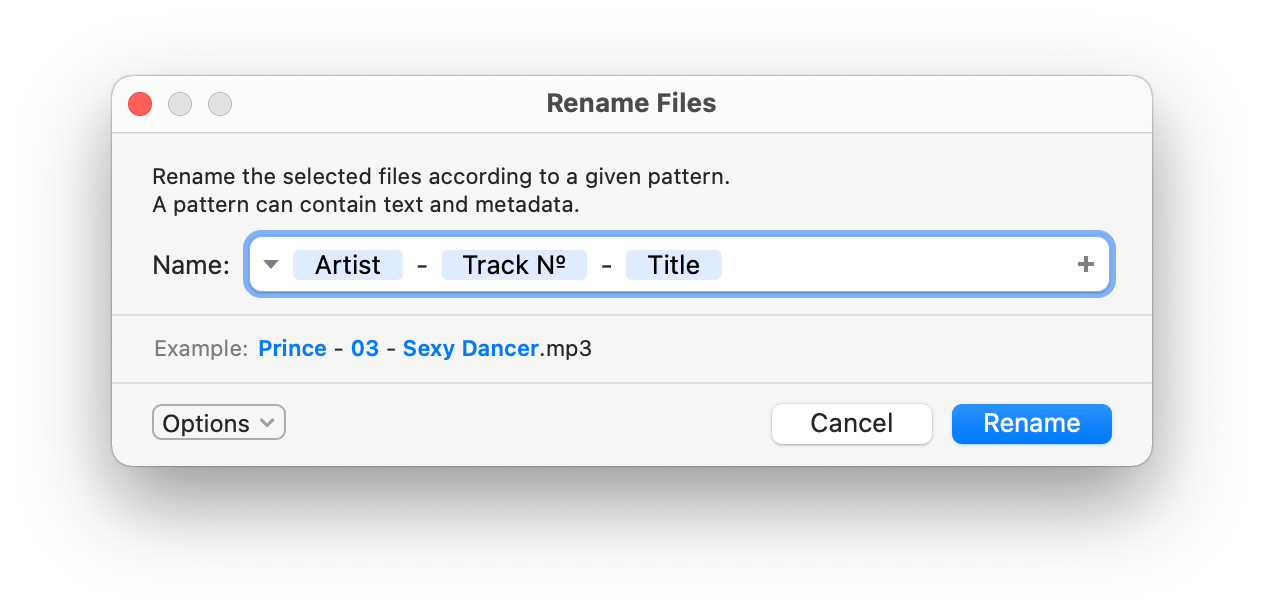Click the Cancel button
Viewport: 1264px width, 614px height.
coord(852,423)
